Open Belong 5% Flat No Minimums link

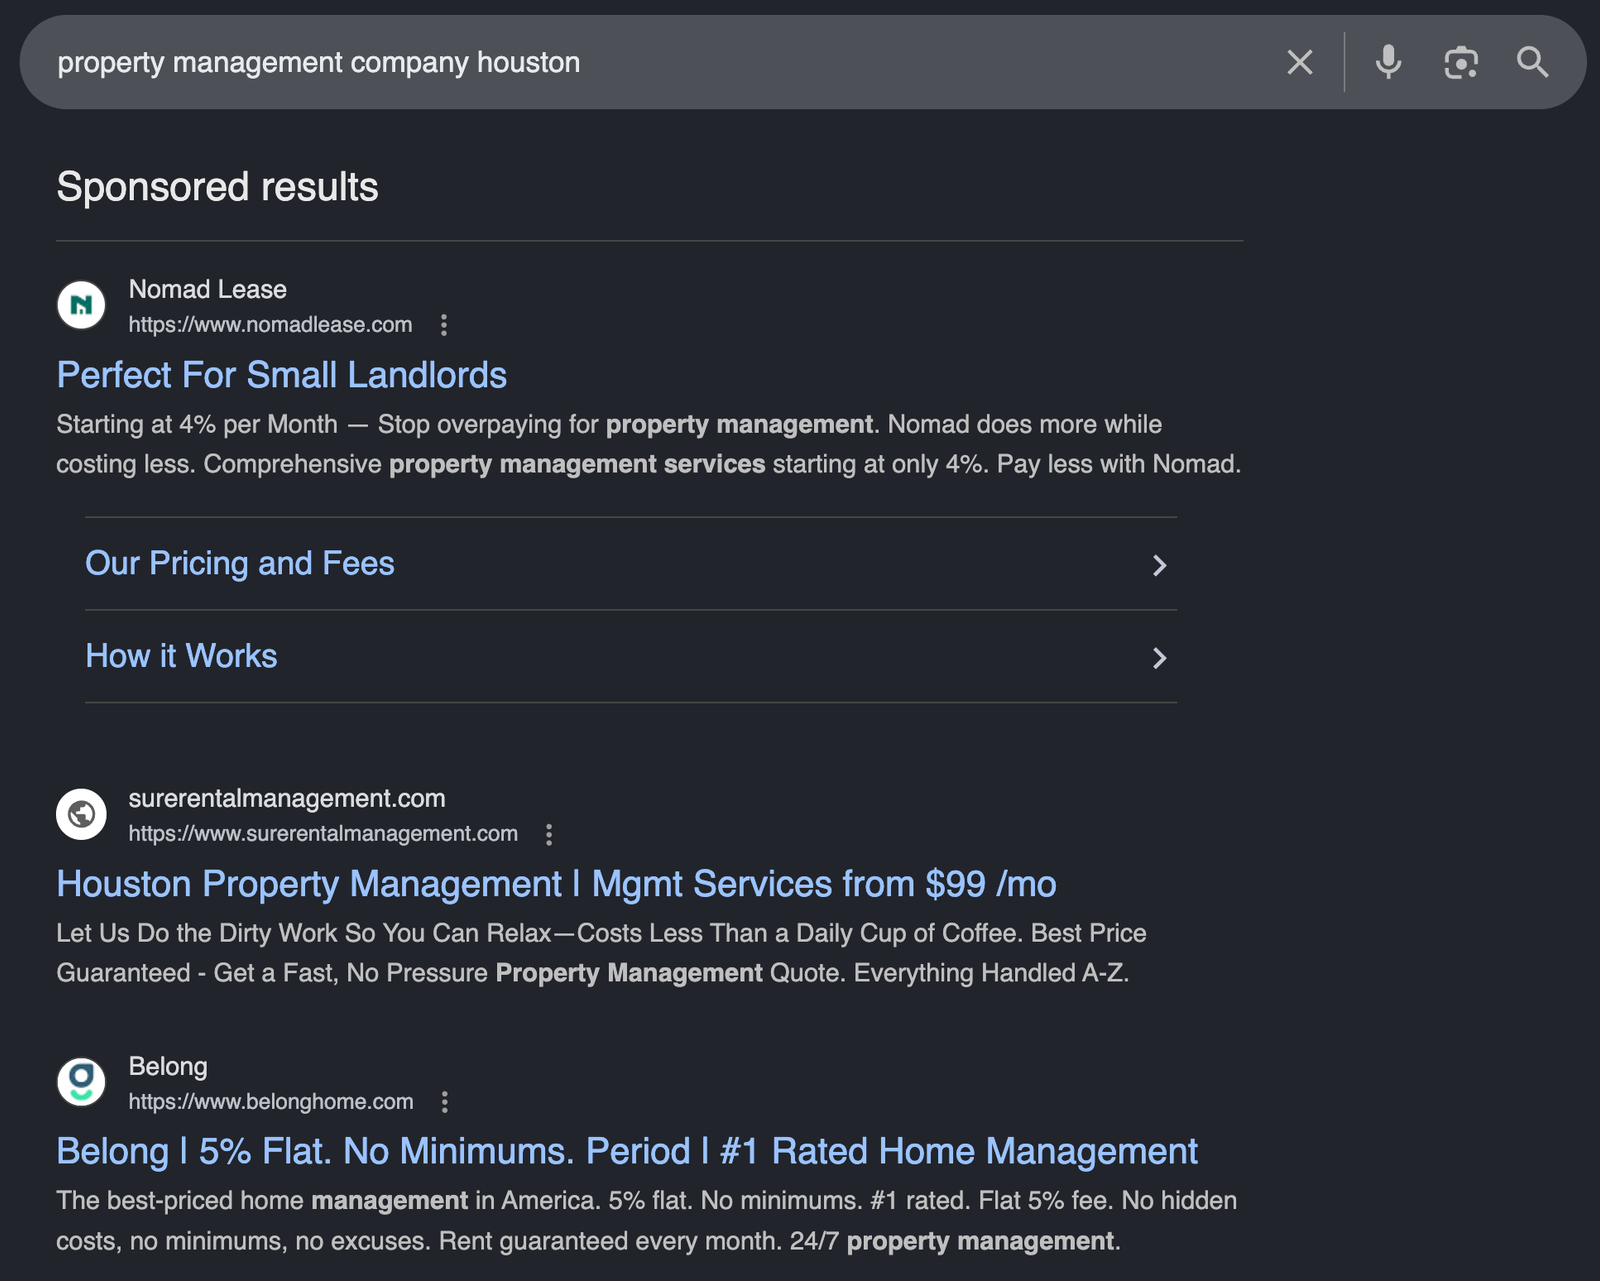click(x=627, y=1151)
